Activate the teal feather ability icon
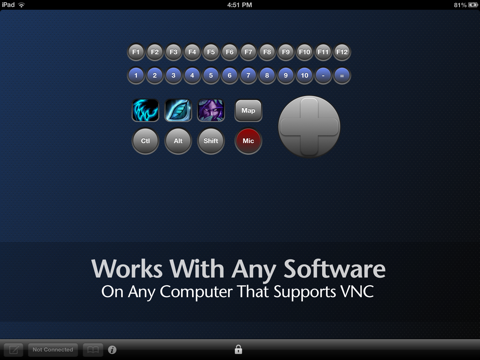The image size is (480, 360). click(178, 110)
